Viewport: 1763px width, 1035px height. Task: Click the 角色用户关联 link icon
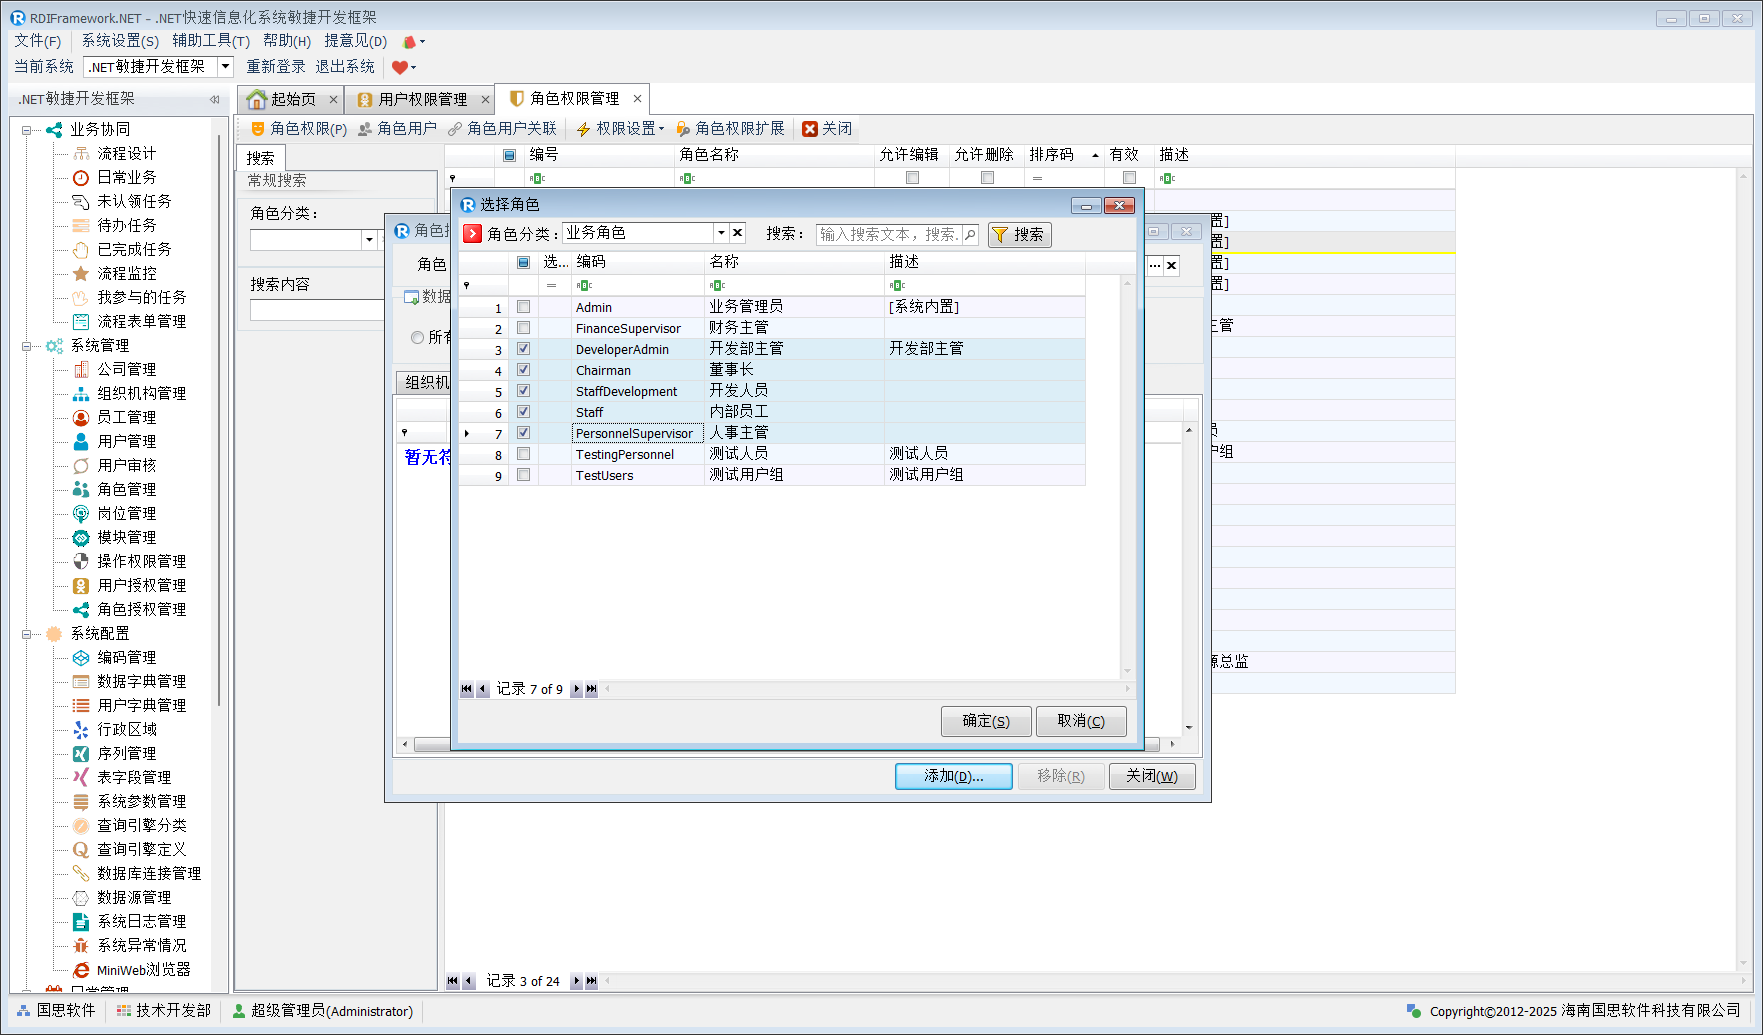(x=455, y=129)
